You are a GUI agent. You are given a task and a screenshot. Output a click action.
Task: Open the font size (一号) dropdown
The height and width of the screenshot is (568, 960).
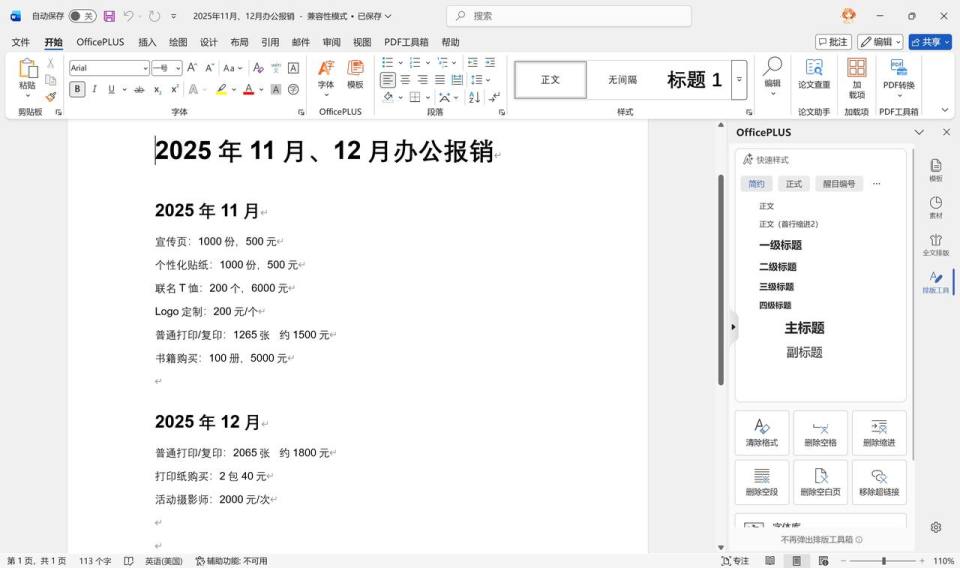tap(178, 68)
